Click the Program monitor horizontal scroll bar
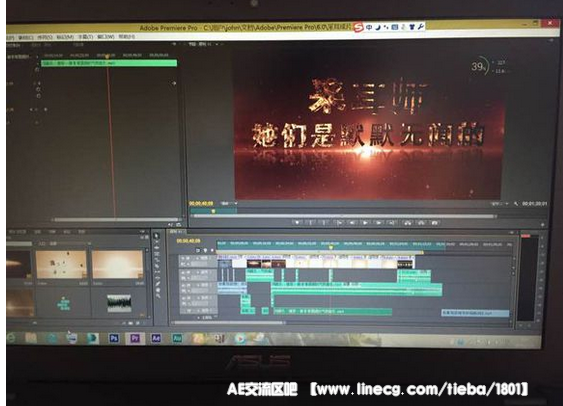Viewport: 563px width, 406px height. point(343,216)
